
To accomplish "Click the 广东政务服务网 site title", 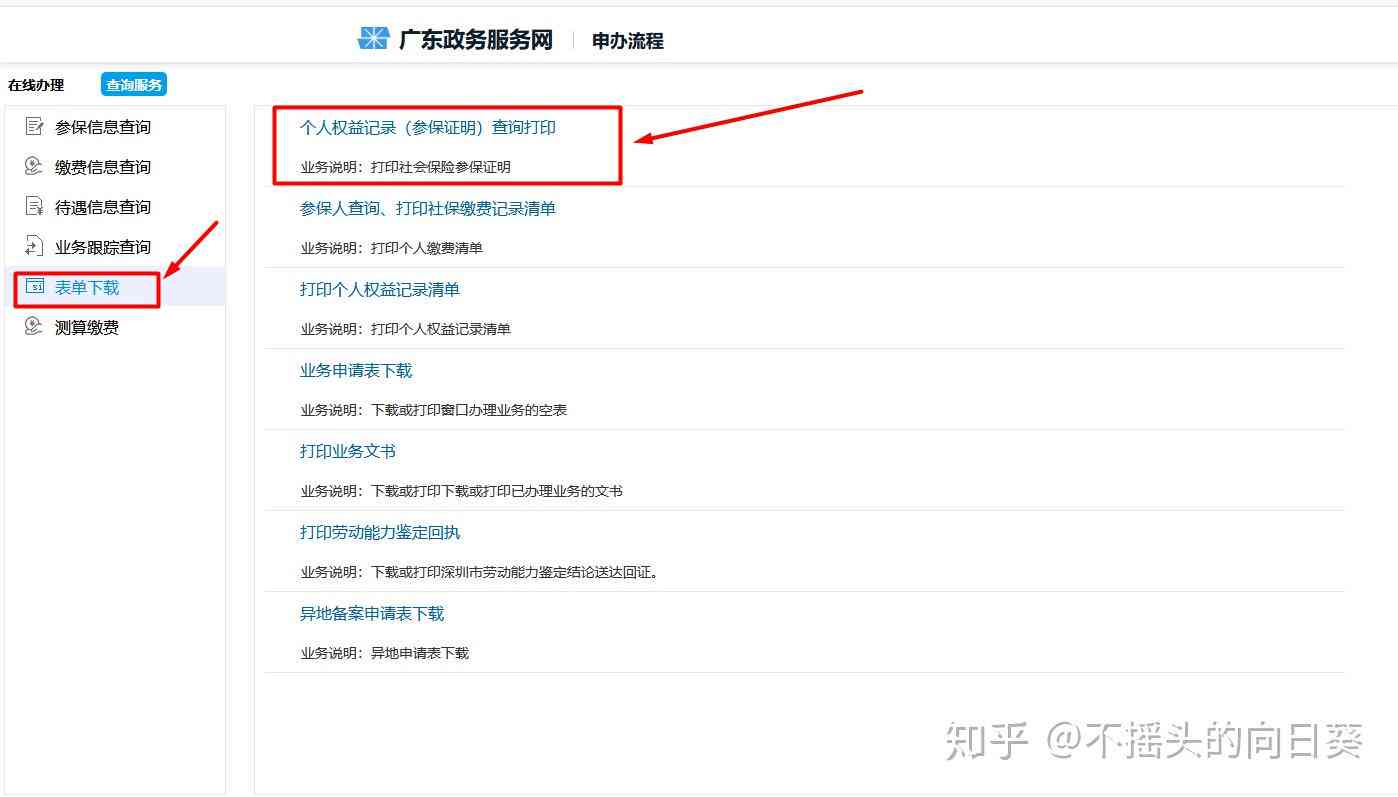I will pos(476,40).
